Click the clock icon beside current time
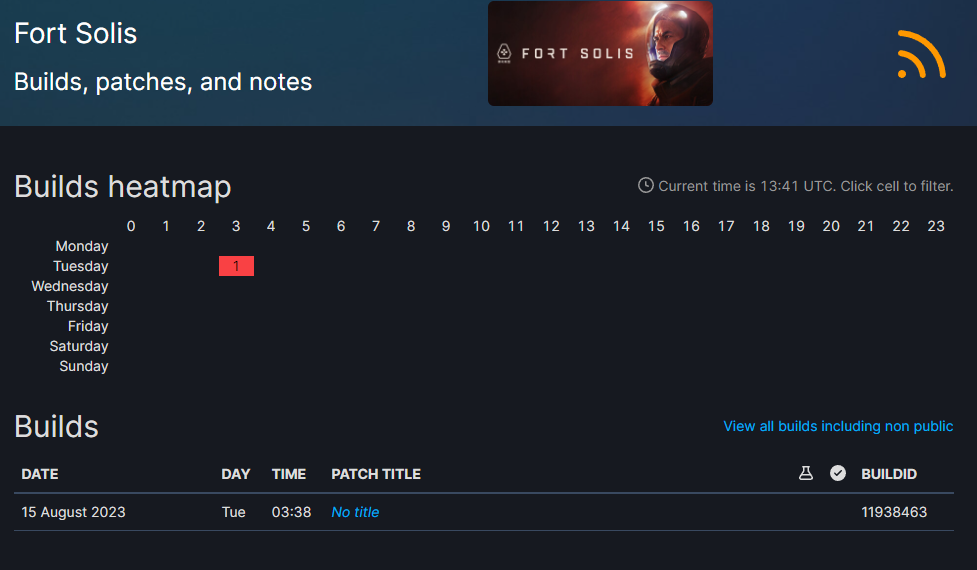Screen dimensions: 977x570 click(x=646, y=185)
